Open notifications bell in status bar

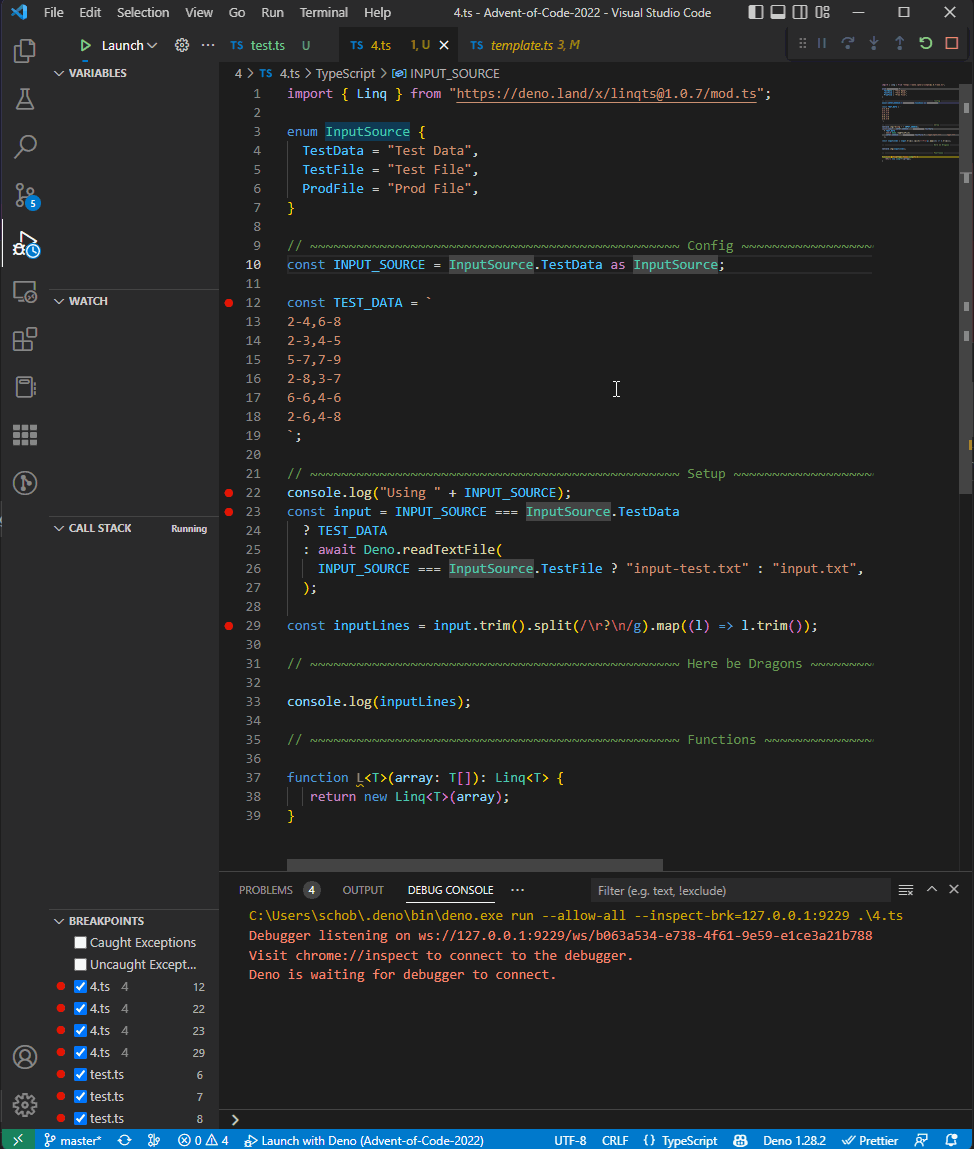click(951, 1140)
